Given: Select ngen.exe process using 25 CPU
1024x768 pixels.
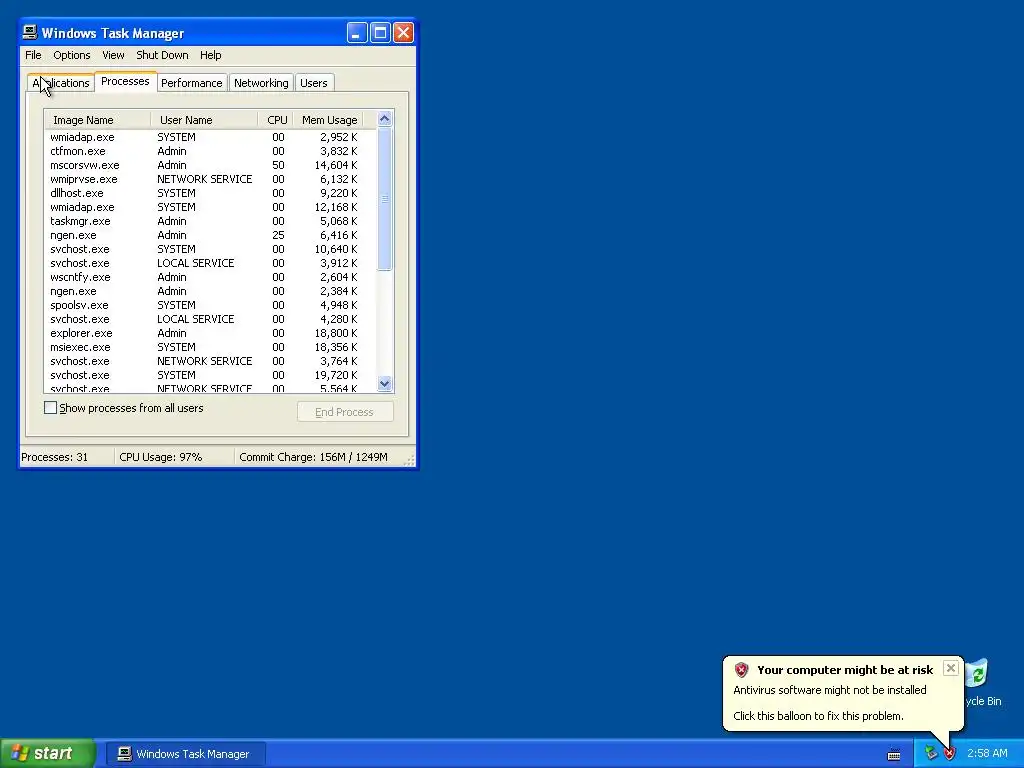Looking at the screenshot, I should pyautogui.click(x=210, y=235).
